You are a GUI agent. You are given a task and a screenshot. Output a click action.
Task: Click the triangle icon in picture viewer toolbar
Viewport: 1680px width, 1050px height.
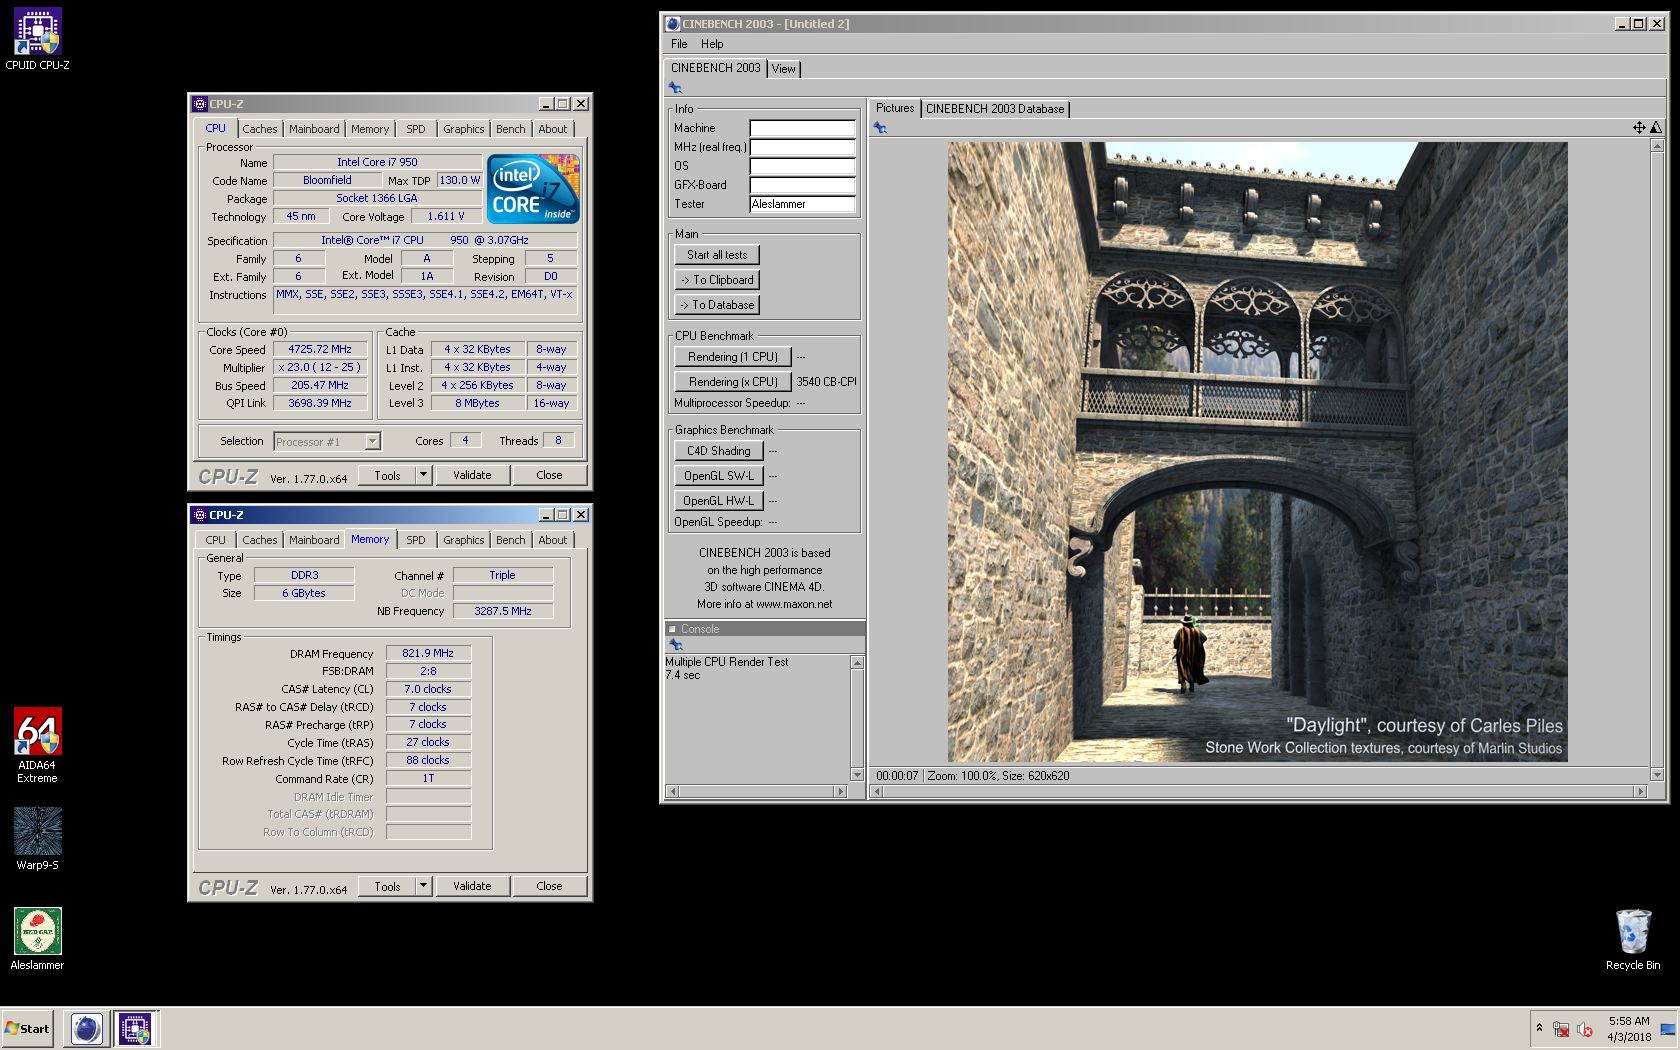click(1656, 127)
